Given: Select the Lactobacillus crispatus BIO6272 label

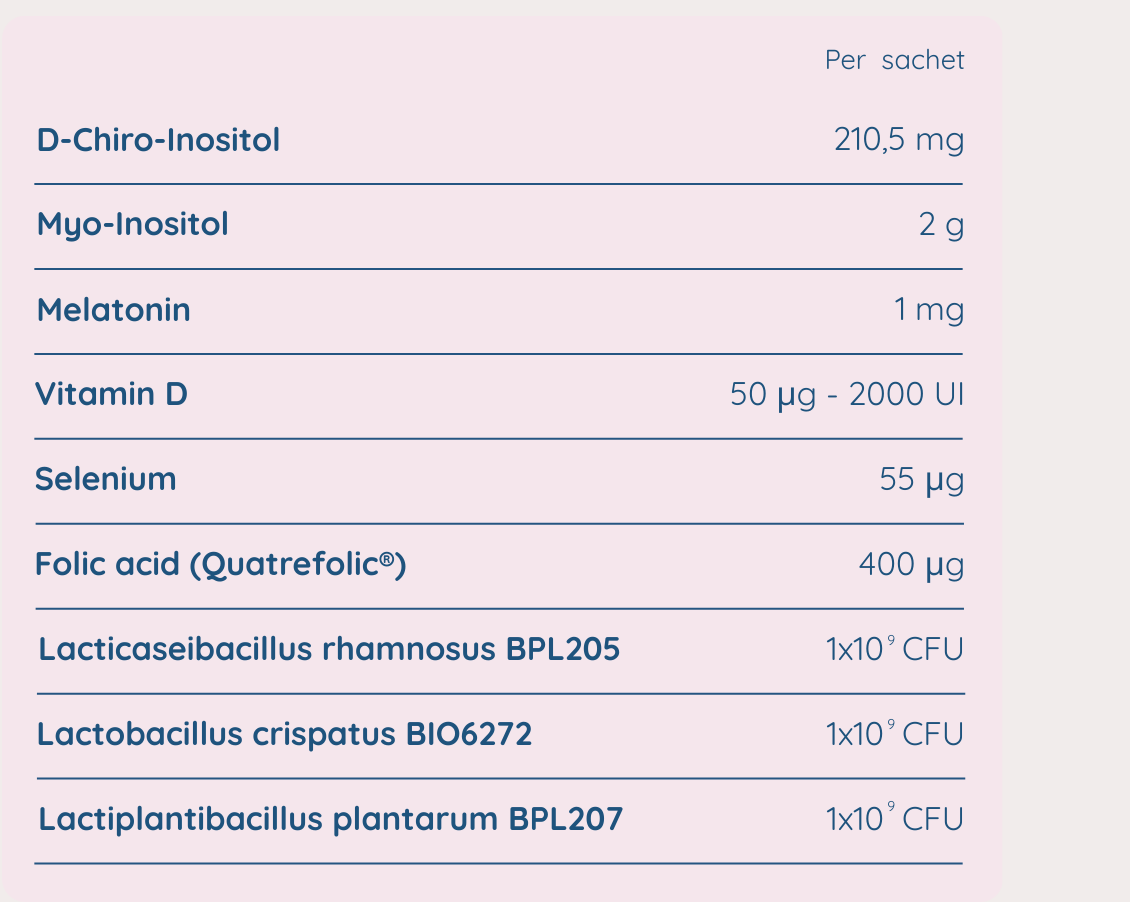Looking at the screenshot, I should [x=284, y=735].
